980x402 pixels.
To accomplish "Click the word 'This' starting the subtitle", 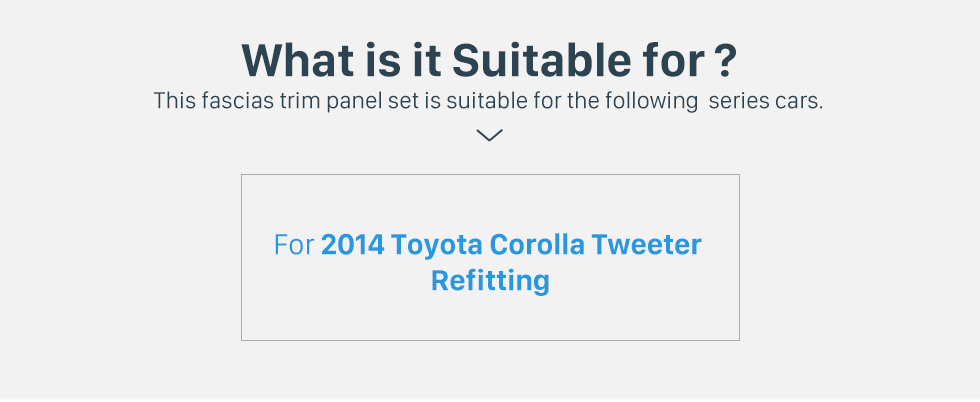I will coord(174,101).
